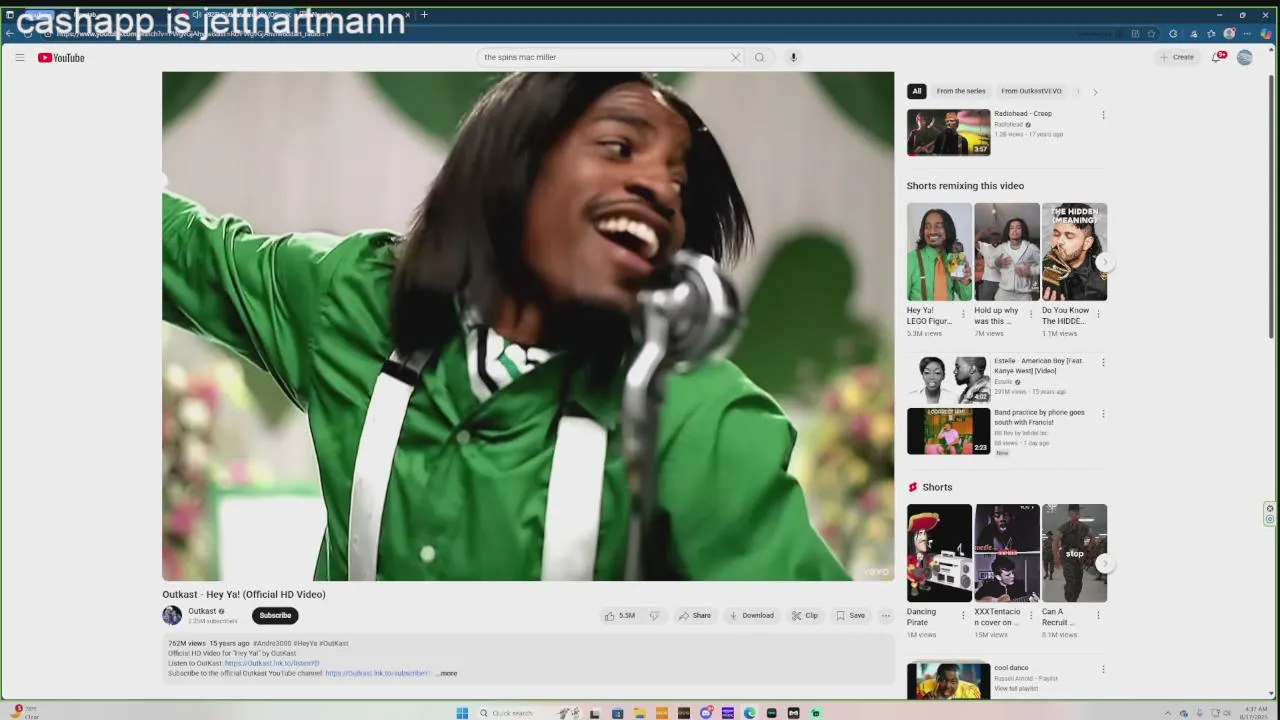
Task: Open the Outkast subscribe channel link
Action: (x=379, y=673)
